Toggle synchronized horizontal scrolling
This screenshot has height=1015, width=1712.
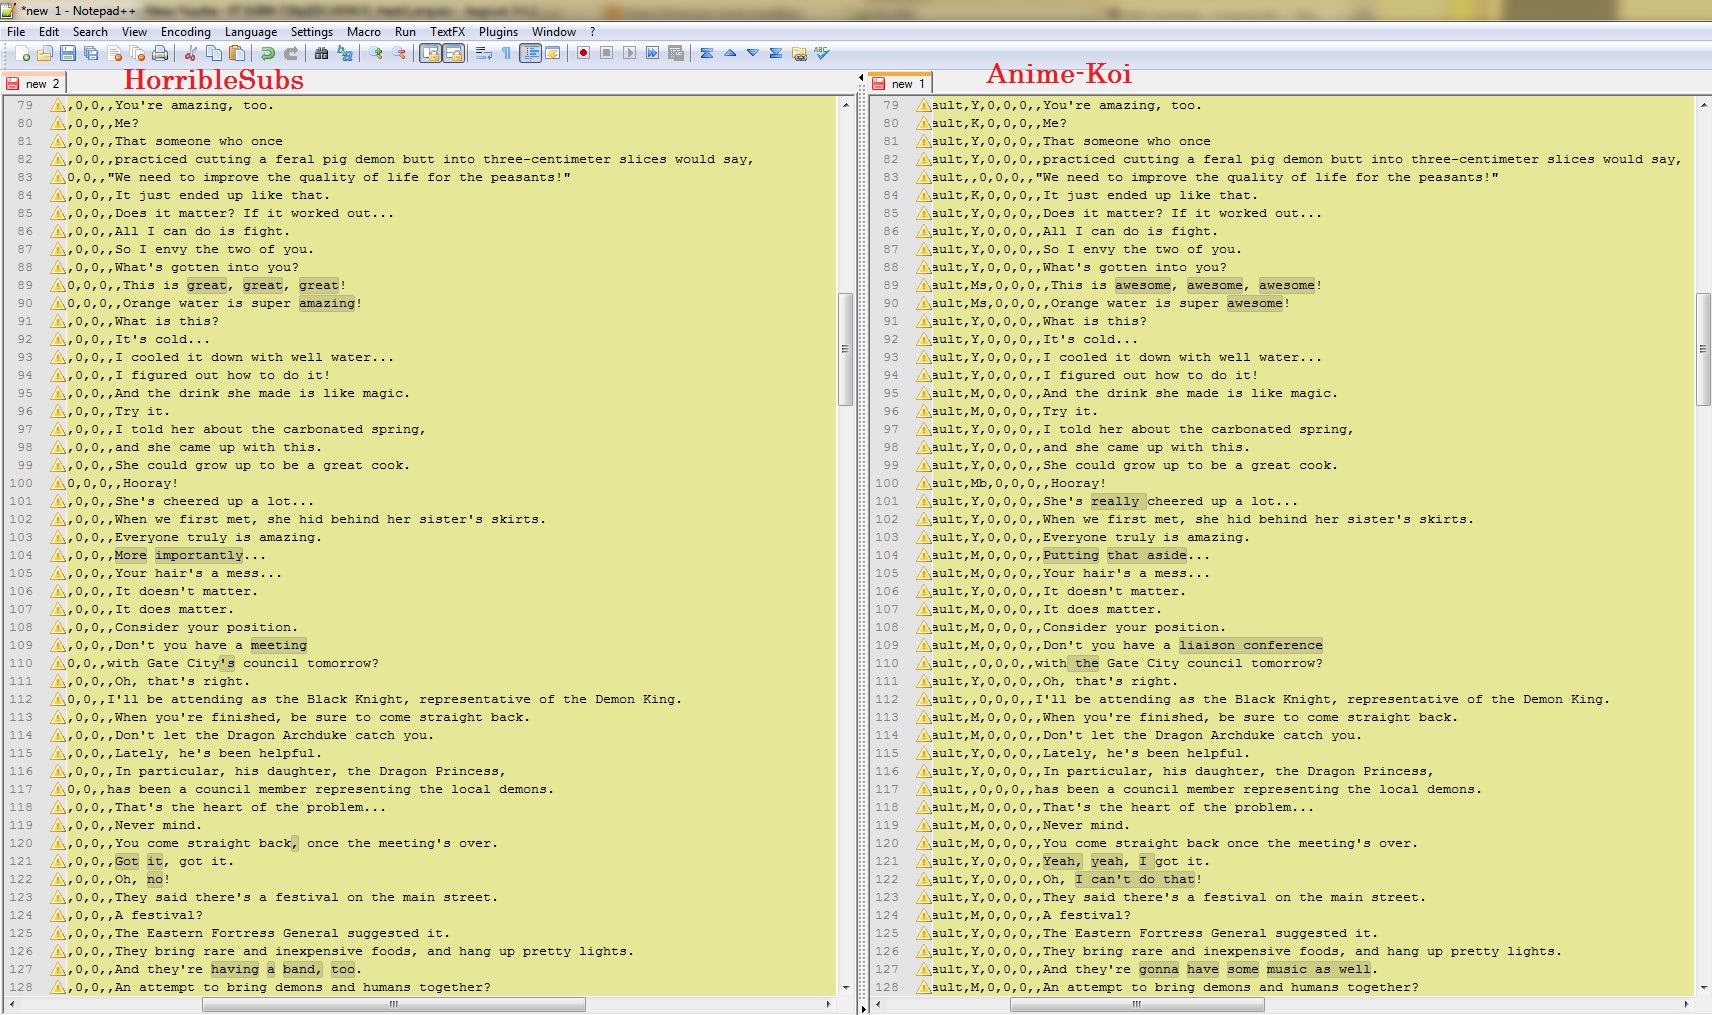point(453,54)
